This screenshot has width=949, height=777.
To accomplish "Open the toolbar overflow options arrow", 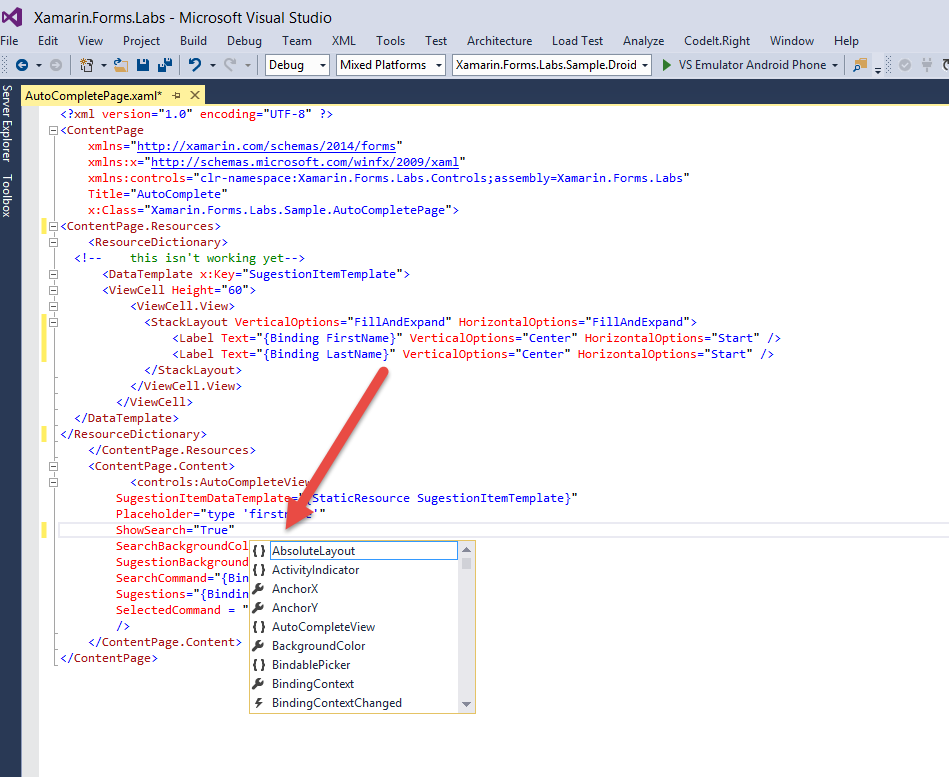I will [878, 70].
